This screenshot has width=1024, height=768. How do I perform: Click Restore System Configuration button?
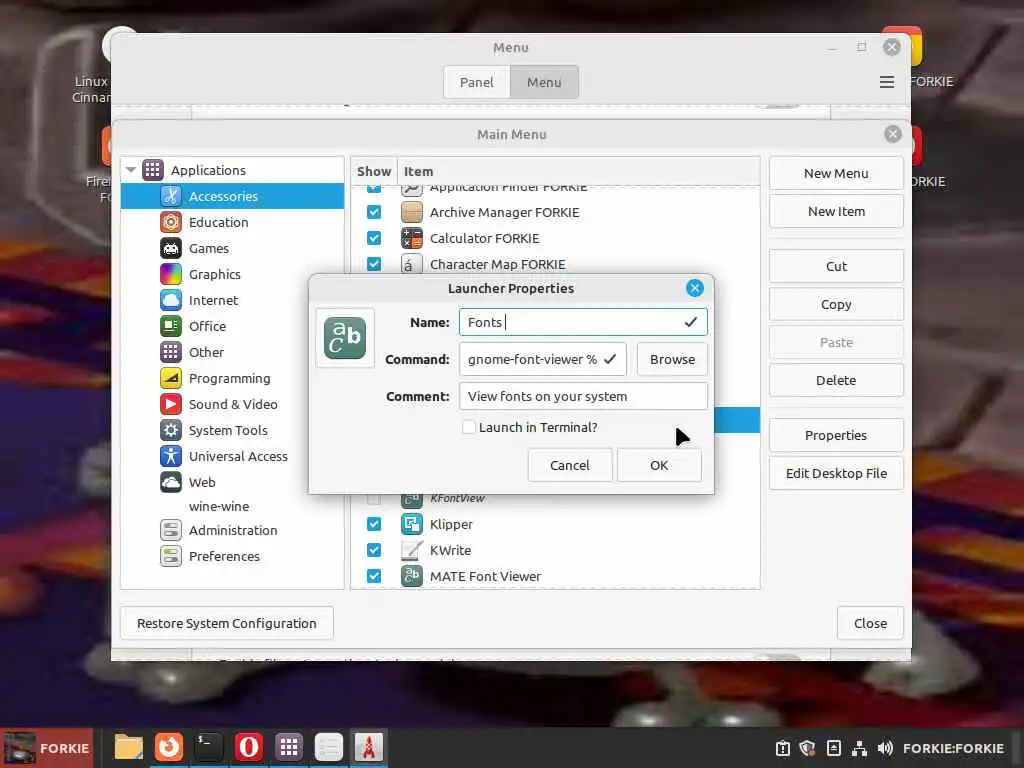227,623
